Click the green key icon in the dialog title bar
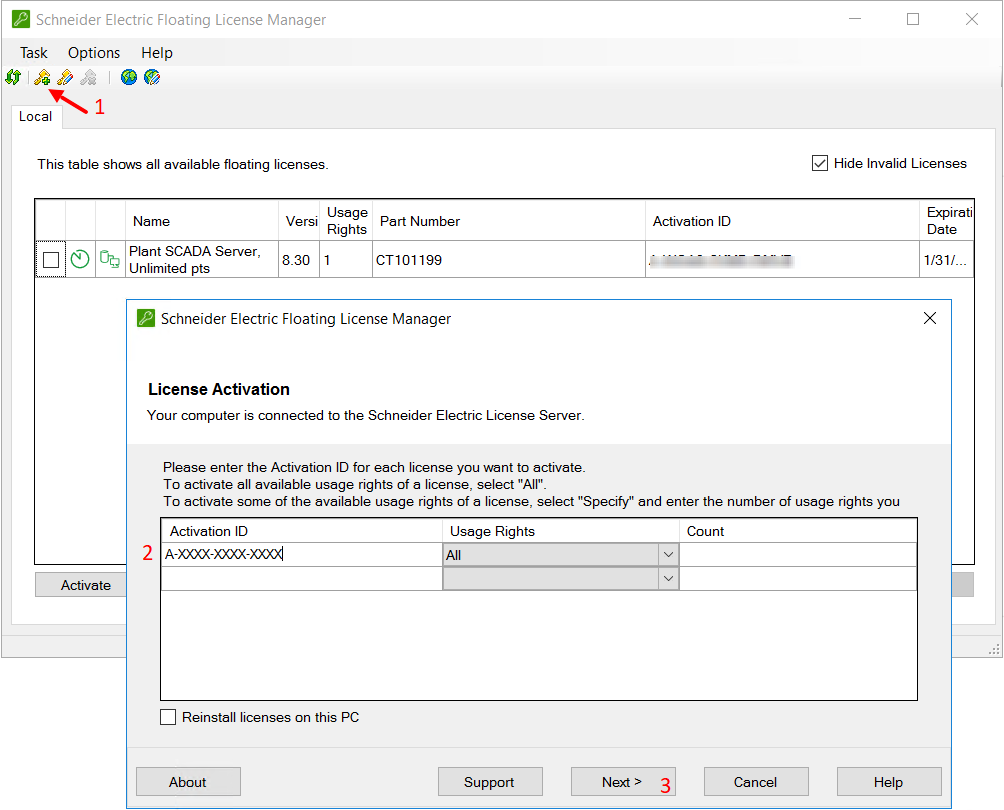 pyautogui.click(x=146, y=318)
